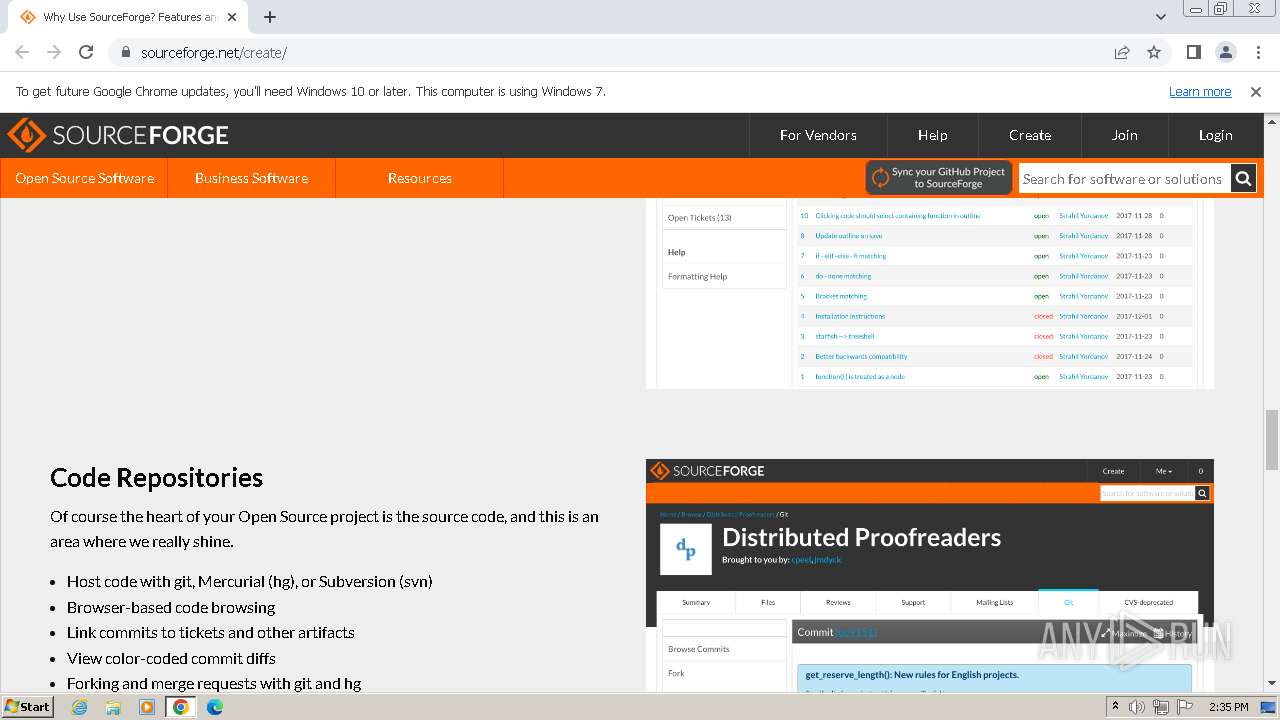Viewport: 1280px width, 720px height.
Task: Click "Browser-based code browsing" bullet text
Action: (171, 607)
